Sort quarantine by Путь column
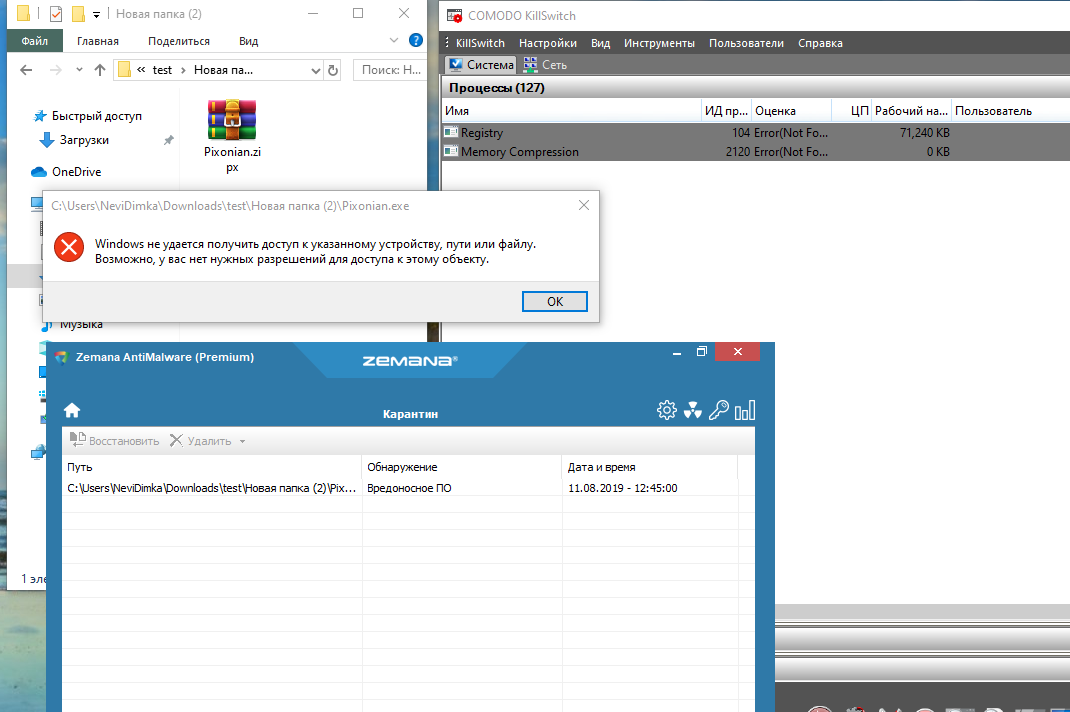The image size is (1070, 712). click(212, 467)
